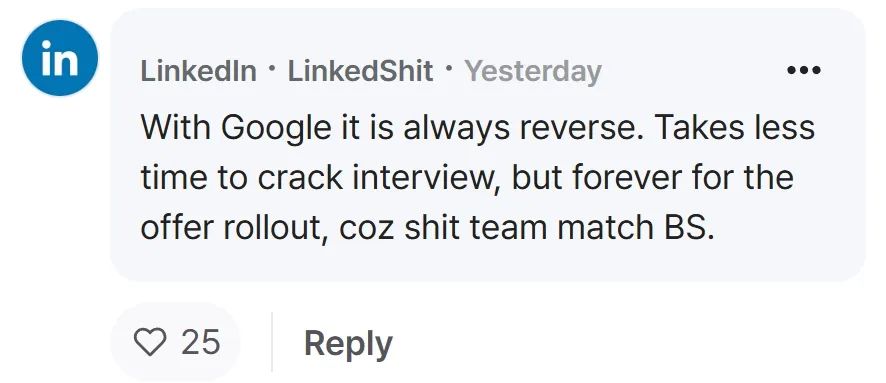Click the divider beside Reply
The height and width of the screenshot is (383, 886).
272,342
